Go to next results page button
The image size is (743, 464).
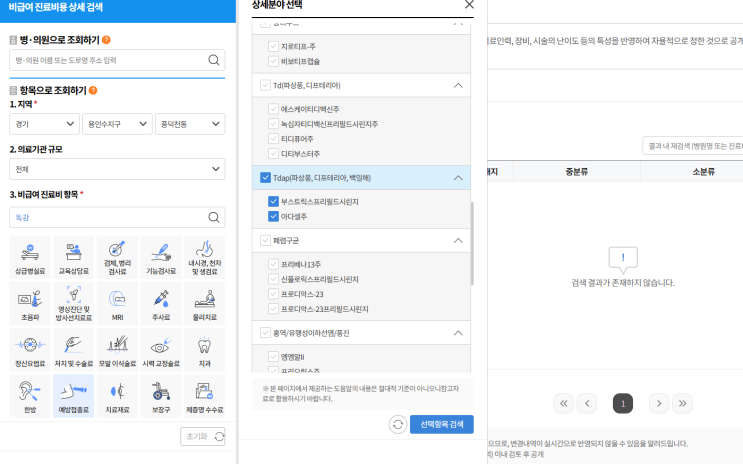click(x=659, y=403)
